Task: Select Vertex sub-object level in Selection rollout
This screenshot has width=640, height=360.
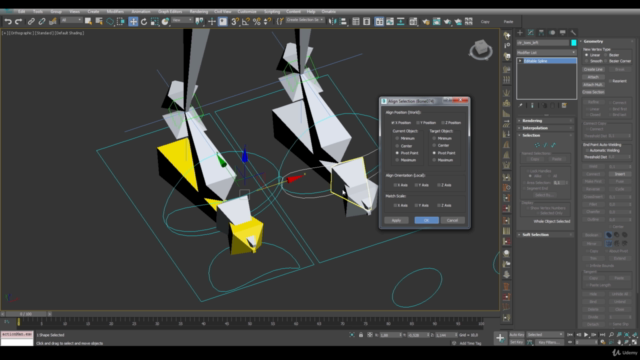Action: click(537, 145)
